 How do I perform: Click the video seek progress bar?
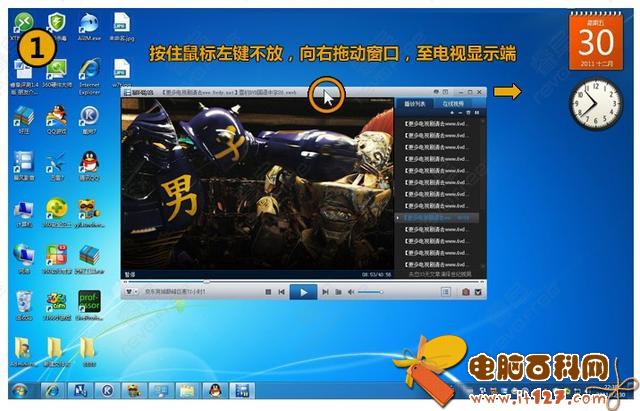pos(303,282)
